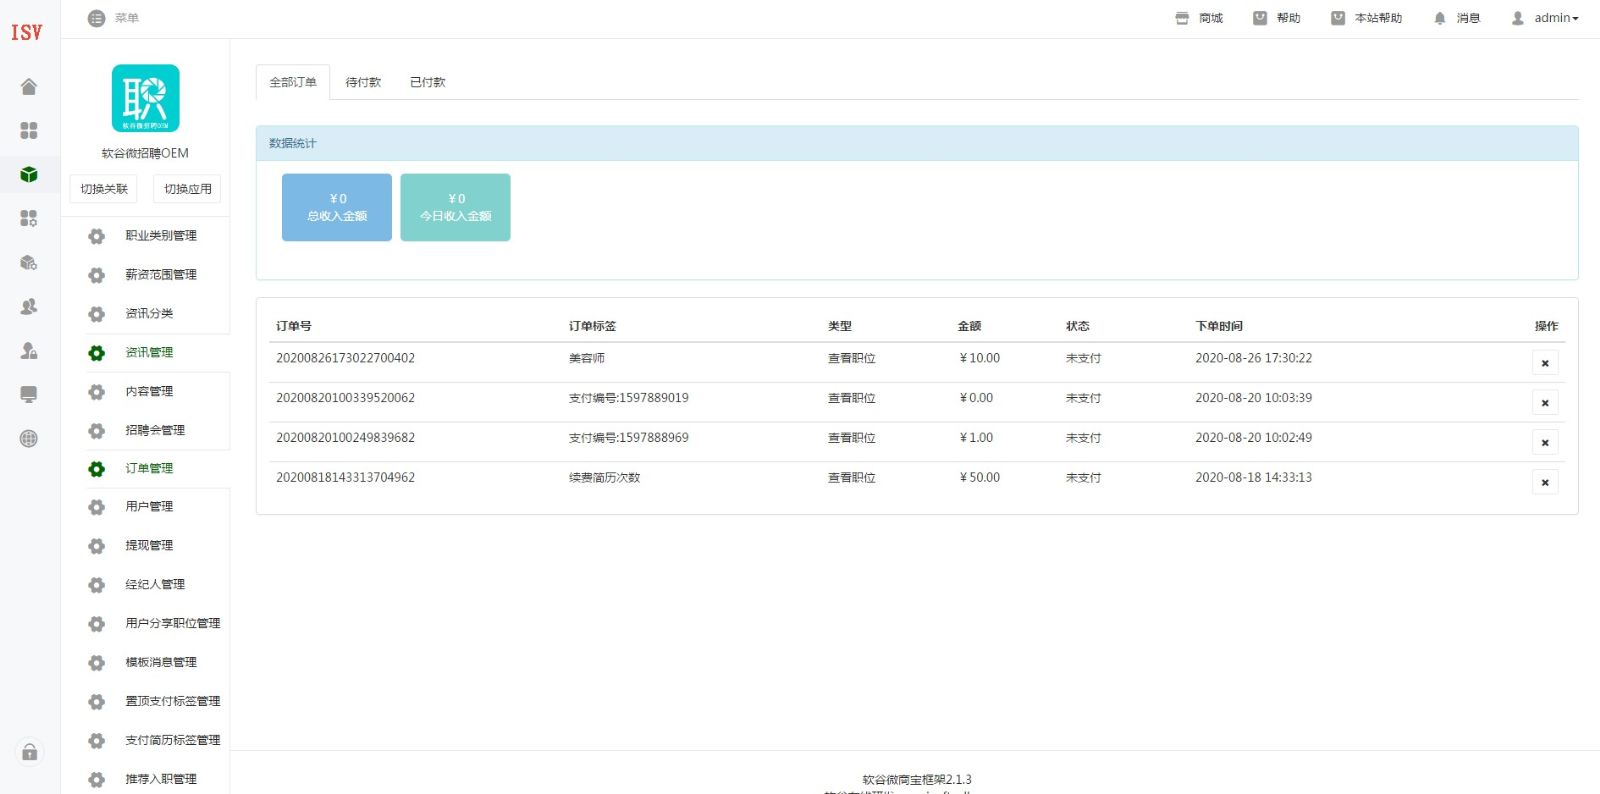Open the 招聘会管理 menu item
This screenshot has height=794, width=1600.
coord(155,430)
